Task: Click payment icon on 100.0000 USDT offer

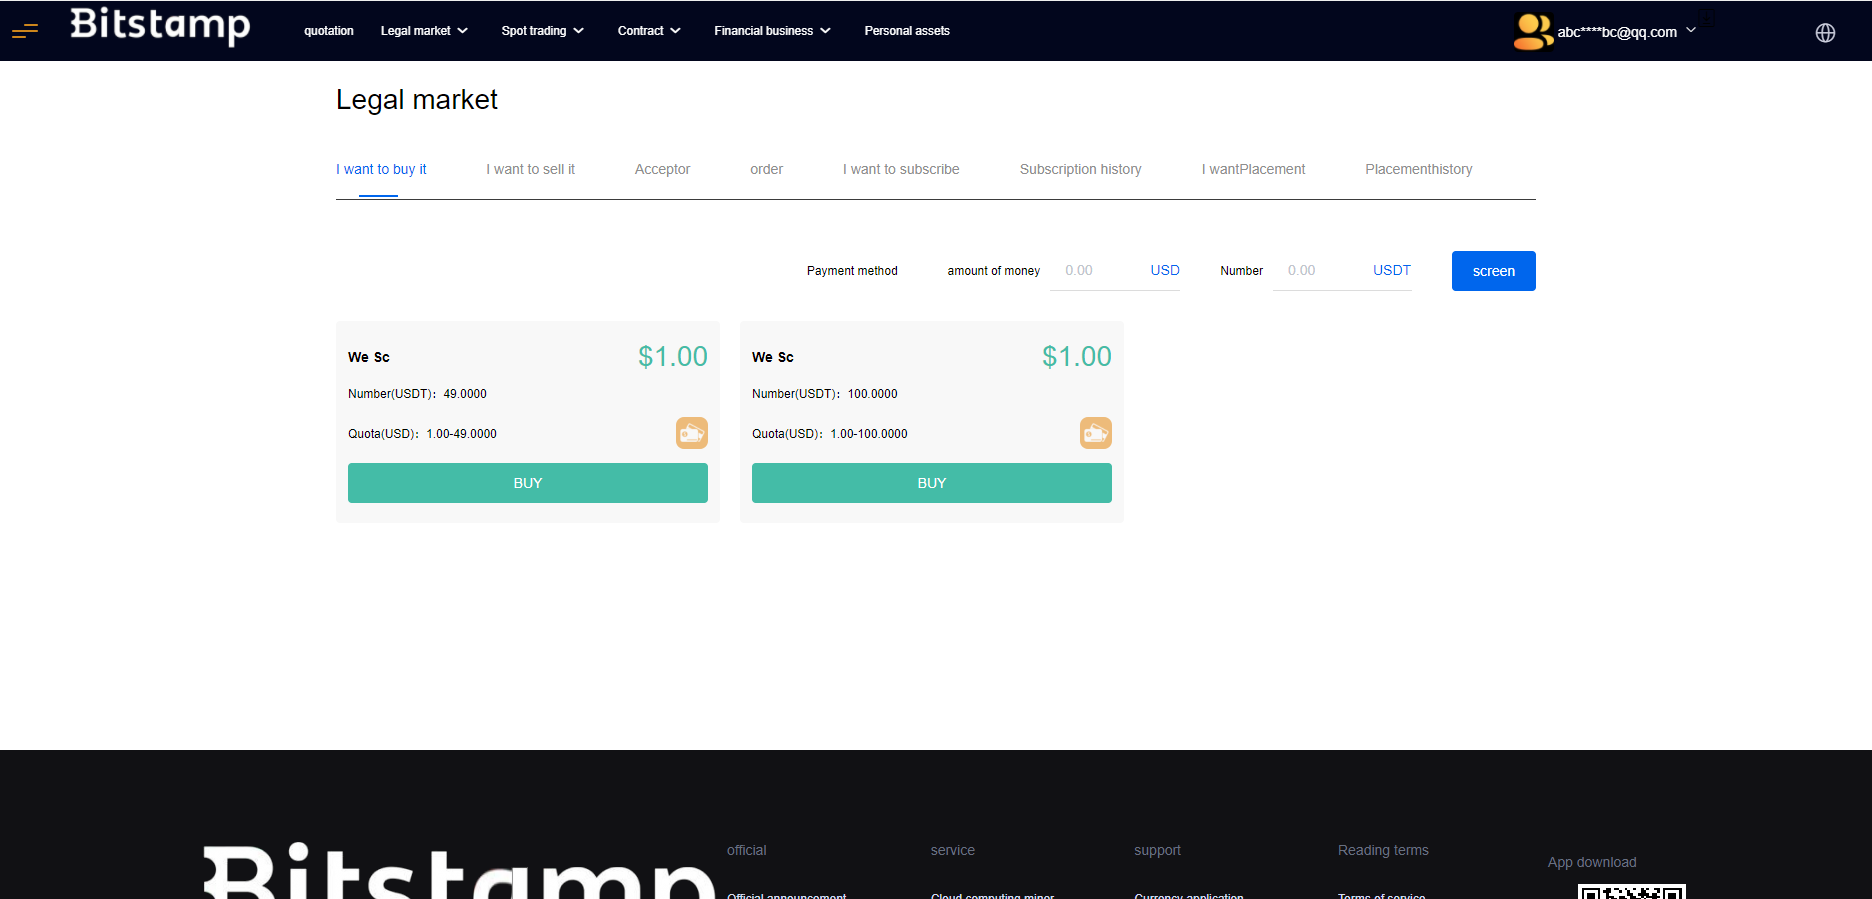Action: pos(1095,433)
